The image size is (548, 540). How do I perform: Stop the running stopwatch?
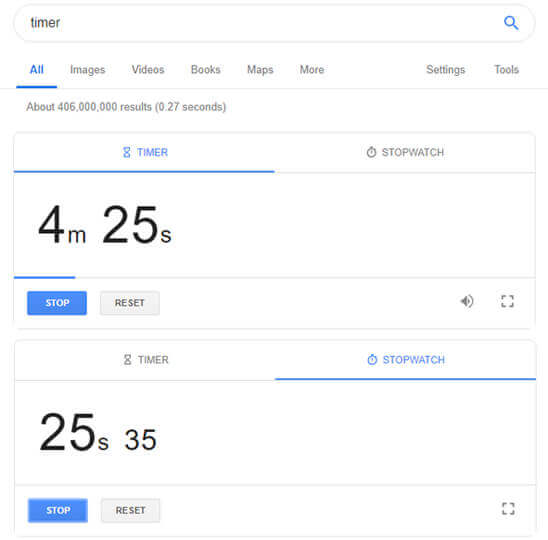tap(58, 510)
